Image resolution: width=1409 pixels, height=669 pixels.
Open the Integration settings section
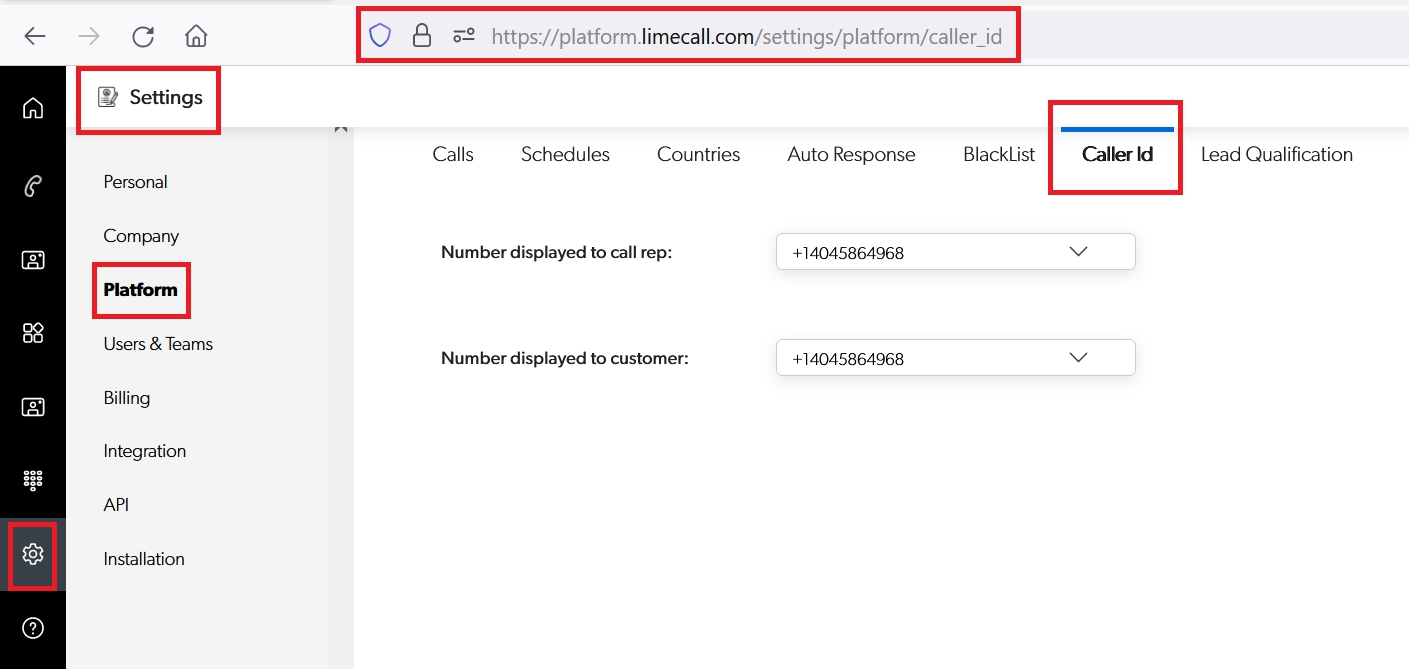pos(145,451)
